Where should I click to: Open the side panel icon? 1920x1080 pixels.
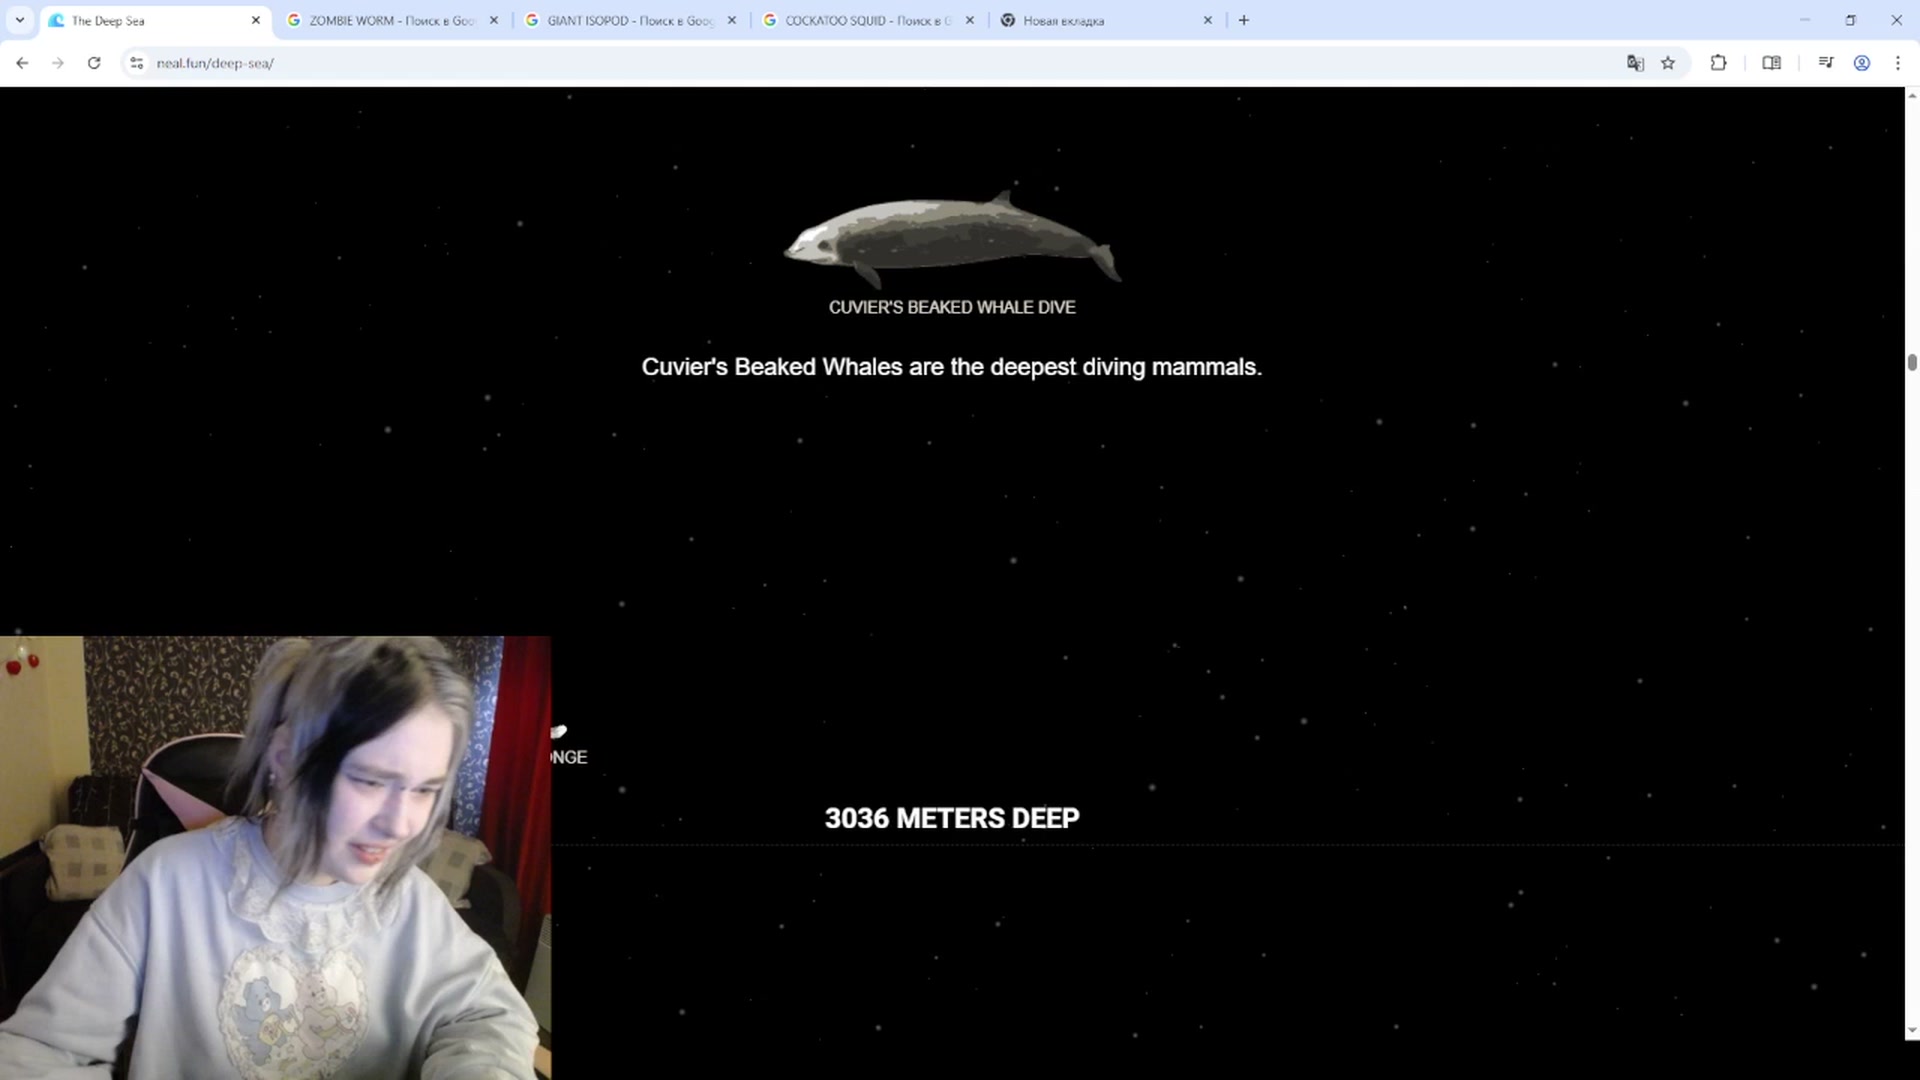pyautogui.click(x=1771, y=63)
